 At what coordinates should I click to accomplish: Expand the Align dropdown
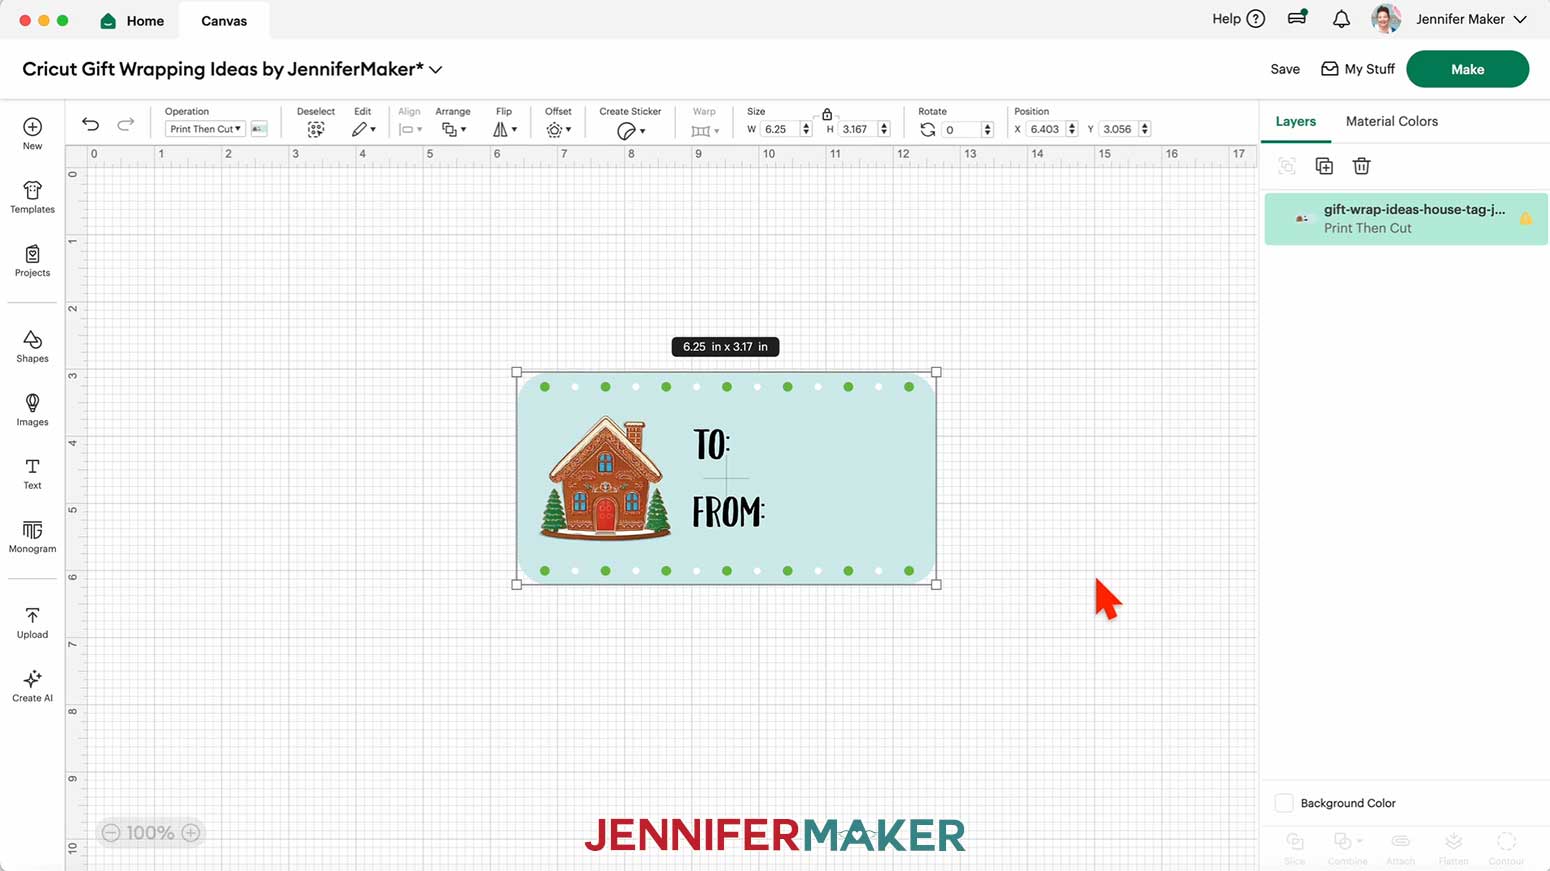click(x=410, y=130)
